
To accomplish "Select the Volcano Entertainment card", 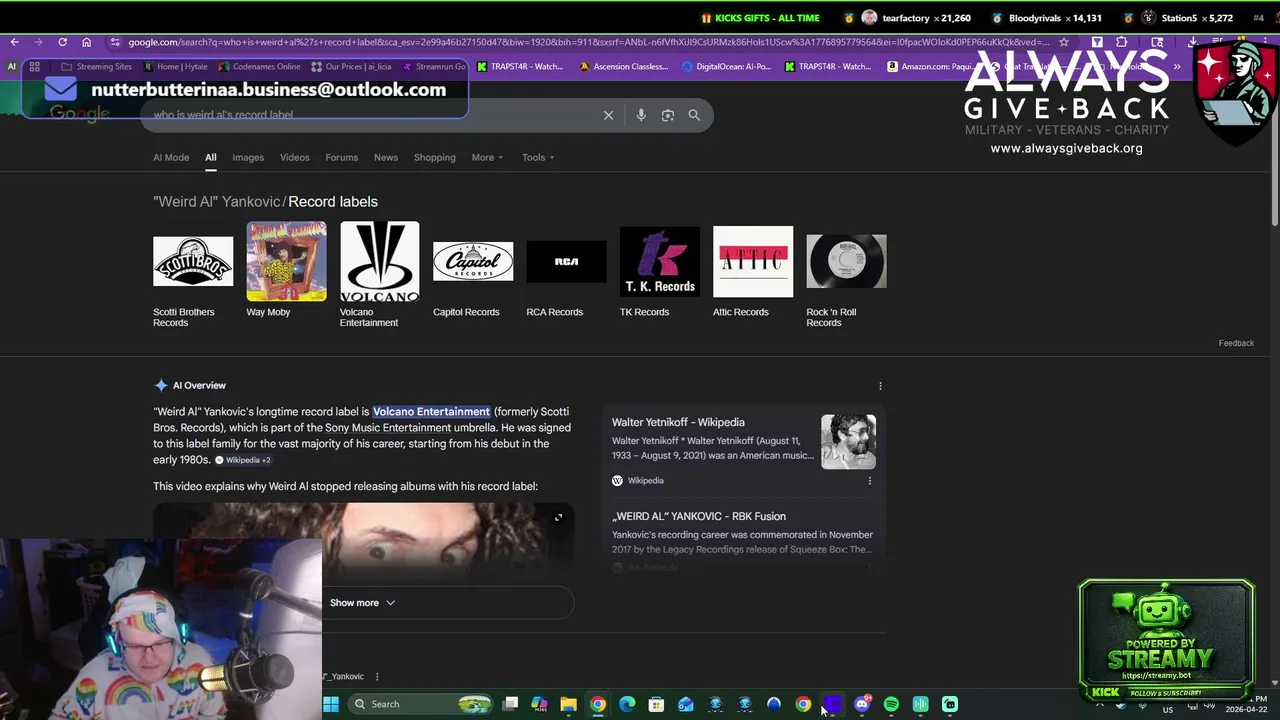I will click(379, 275).
